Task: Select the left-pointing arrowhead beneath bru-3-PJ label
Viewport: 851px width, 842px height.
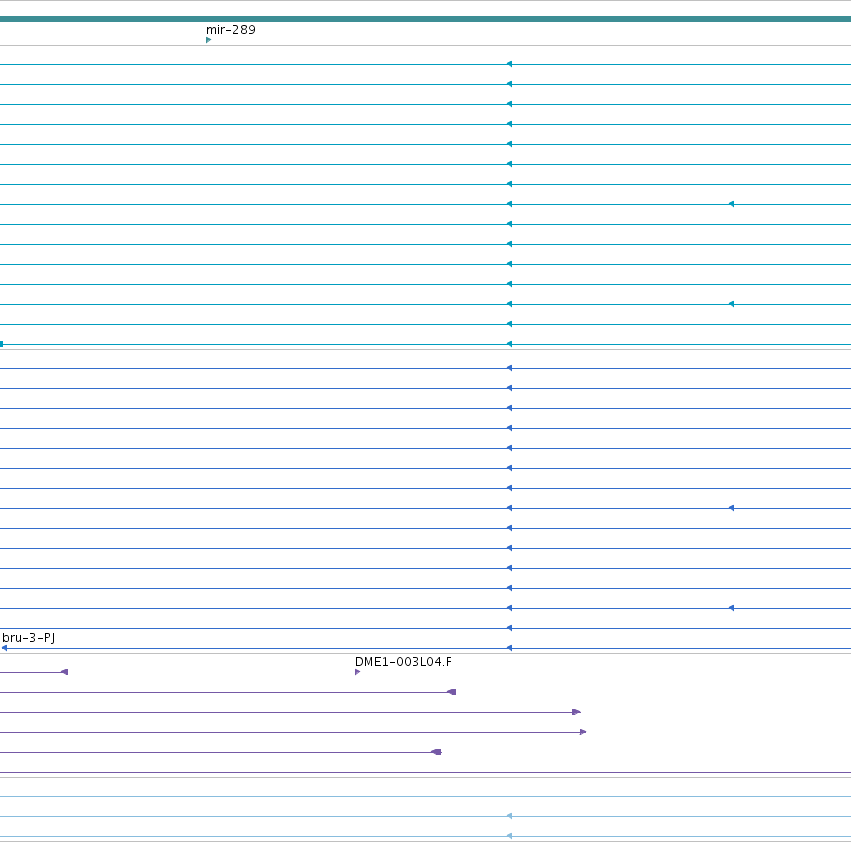Action: pos(4,648)
